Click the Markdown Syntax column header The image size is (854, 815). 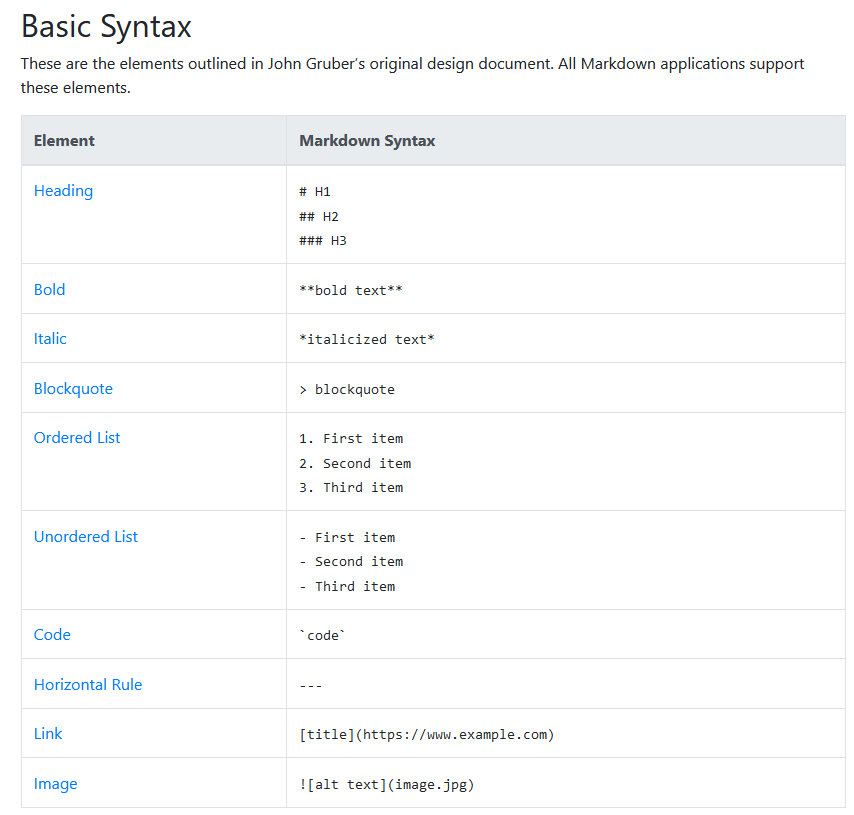tap(367, 141)
